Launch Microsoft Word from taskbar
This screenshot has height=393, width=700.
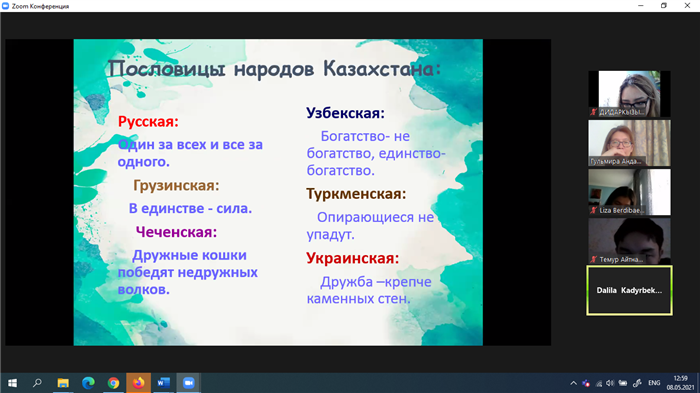click(x=163, y=383)
